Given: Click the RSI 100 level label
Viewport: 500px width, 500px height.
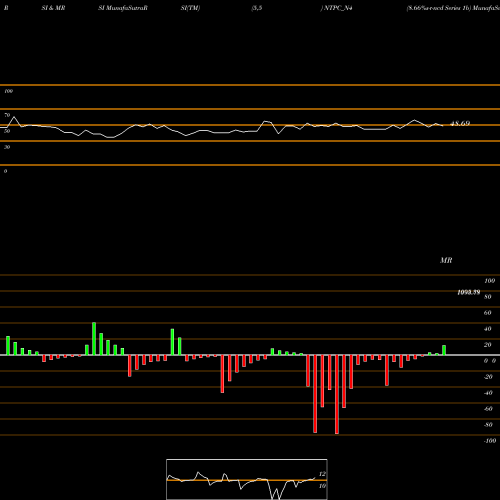Looking at the screenshot, I should (9, 91).
